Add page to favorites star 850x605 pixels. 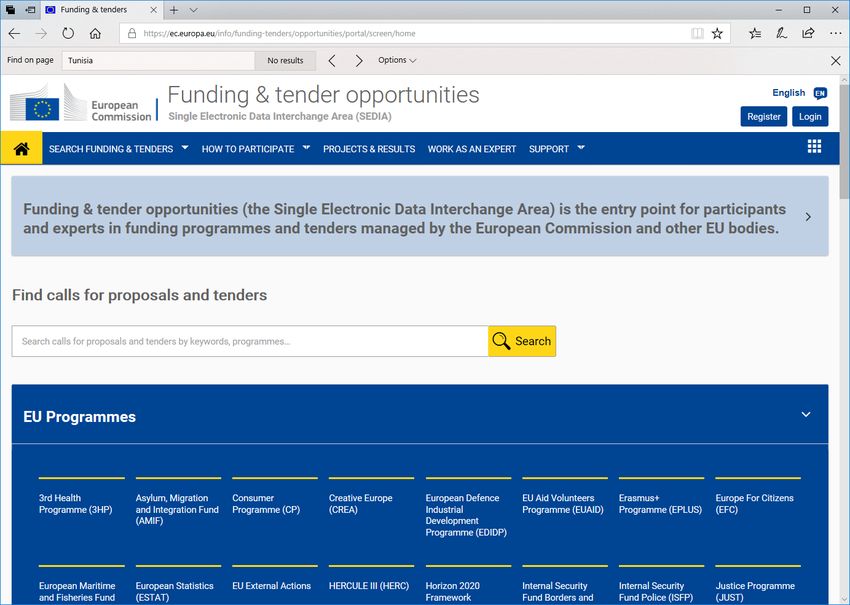pos(717,34)
